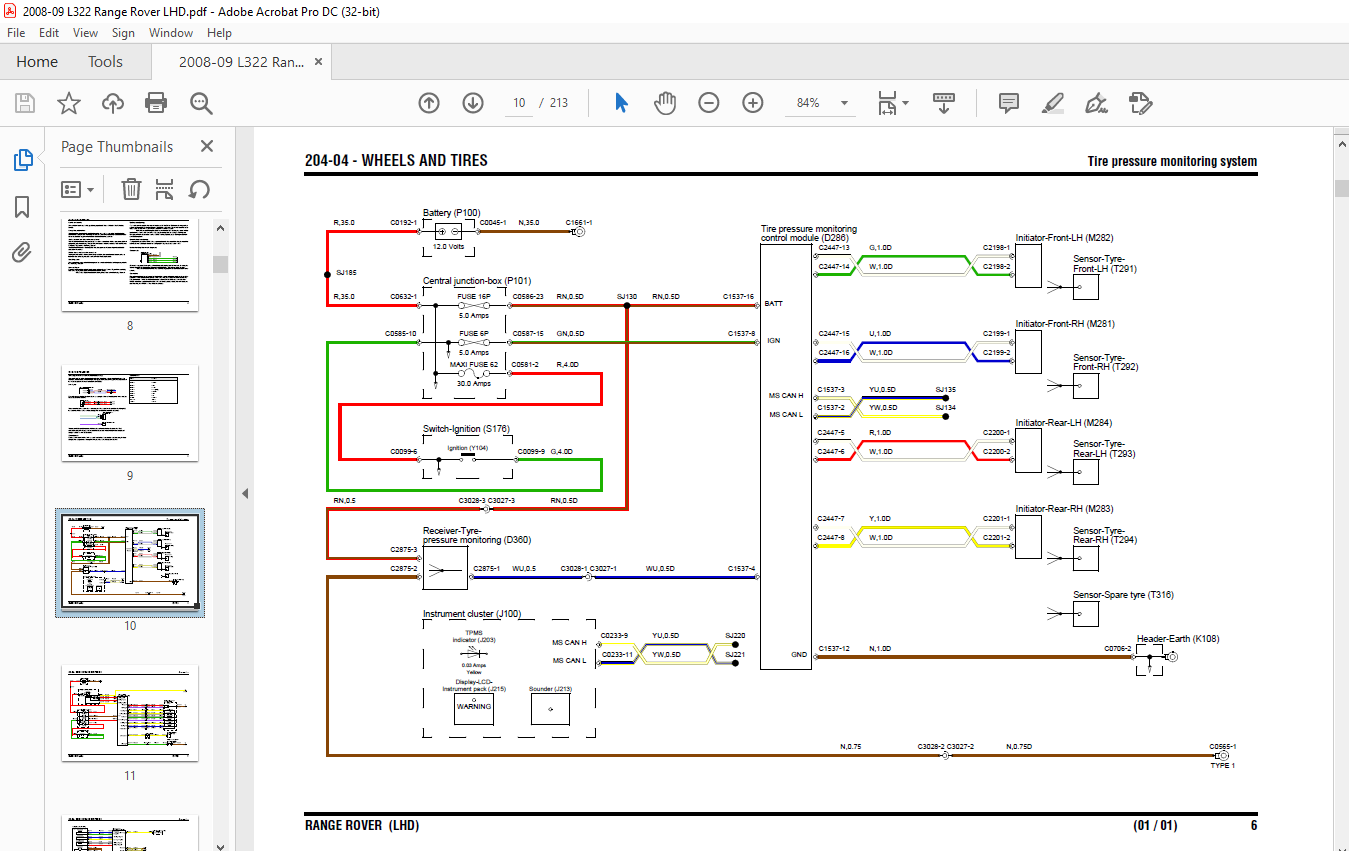Click the 'Battery (P100)' label
The width and height of the screenshot is (1349, 851).
[x=452, y=213]
